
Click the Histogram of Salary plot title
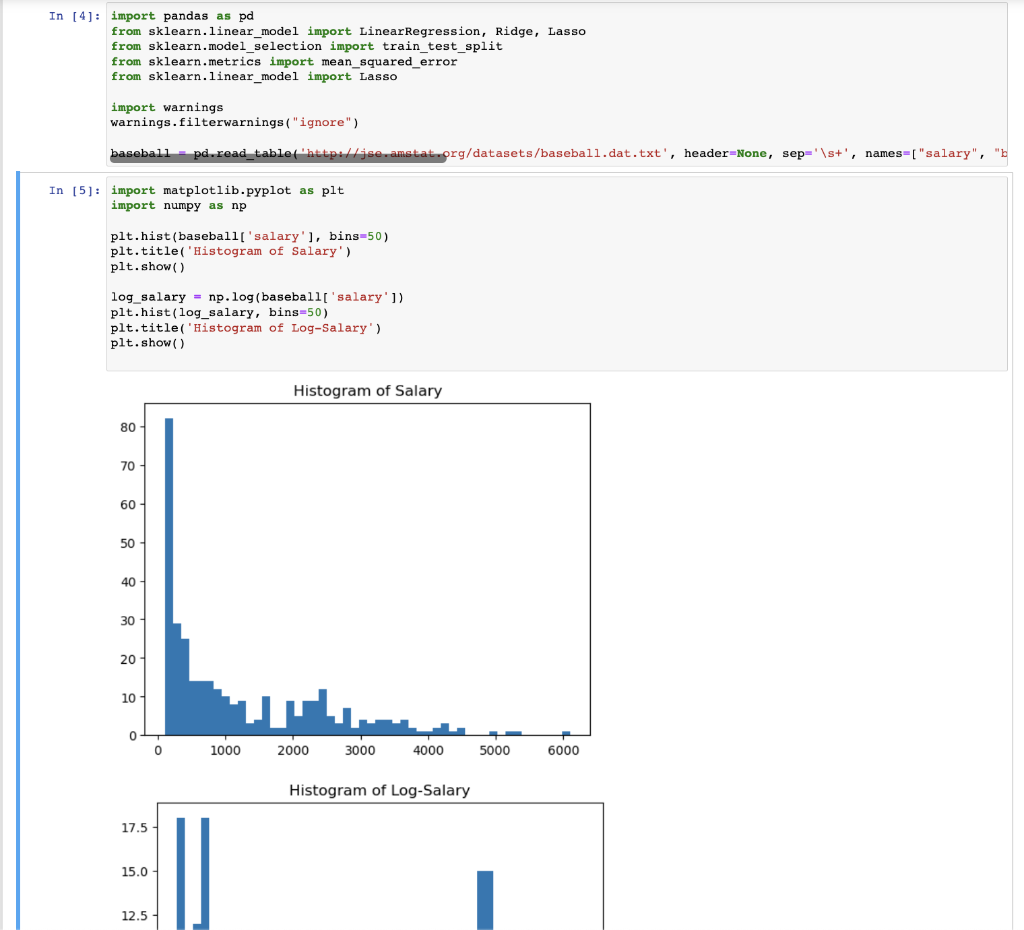[x=368, y=391]
